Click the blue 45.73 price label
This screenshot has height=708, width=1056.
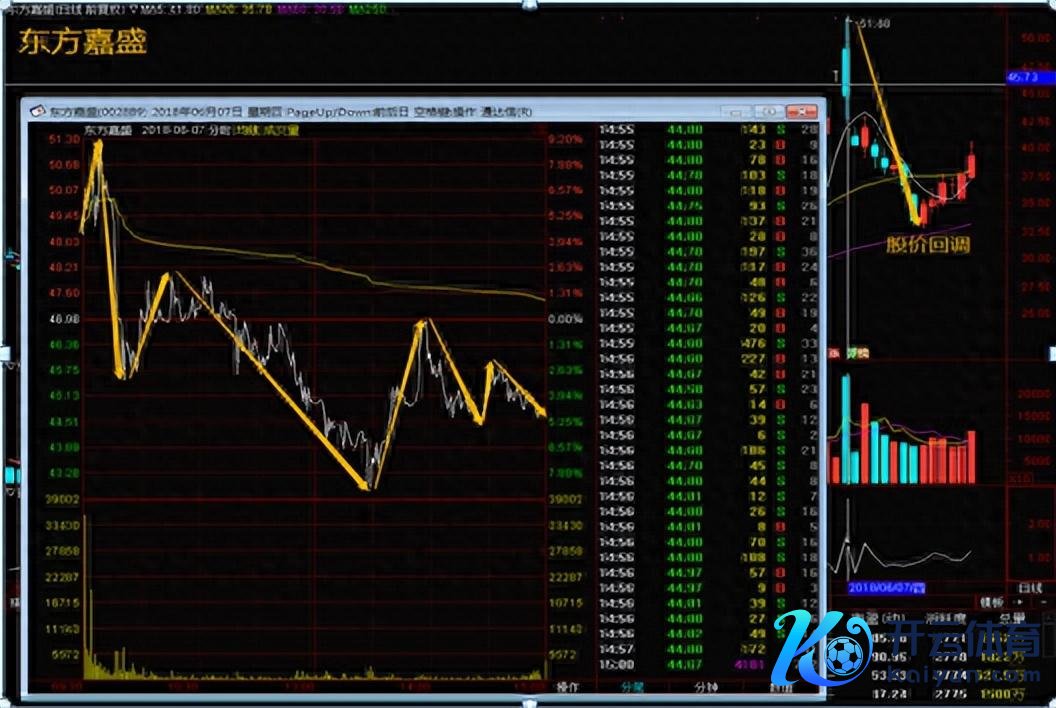point(1023,77)
